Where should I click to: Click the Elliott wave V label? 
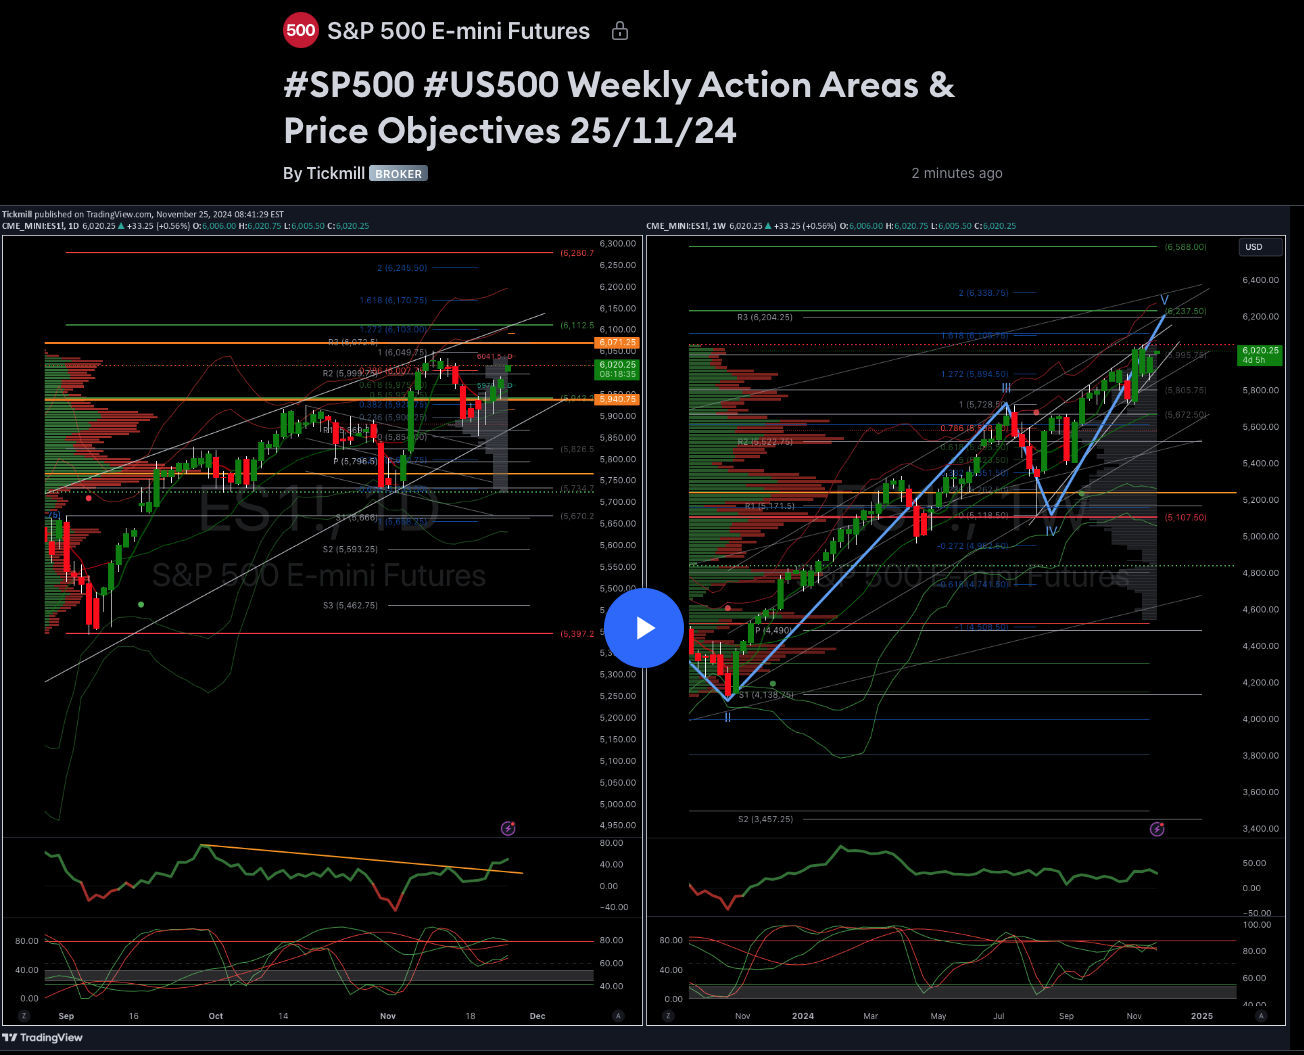[1164, 300]
